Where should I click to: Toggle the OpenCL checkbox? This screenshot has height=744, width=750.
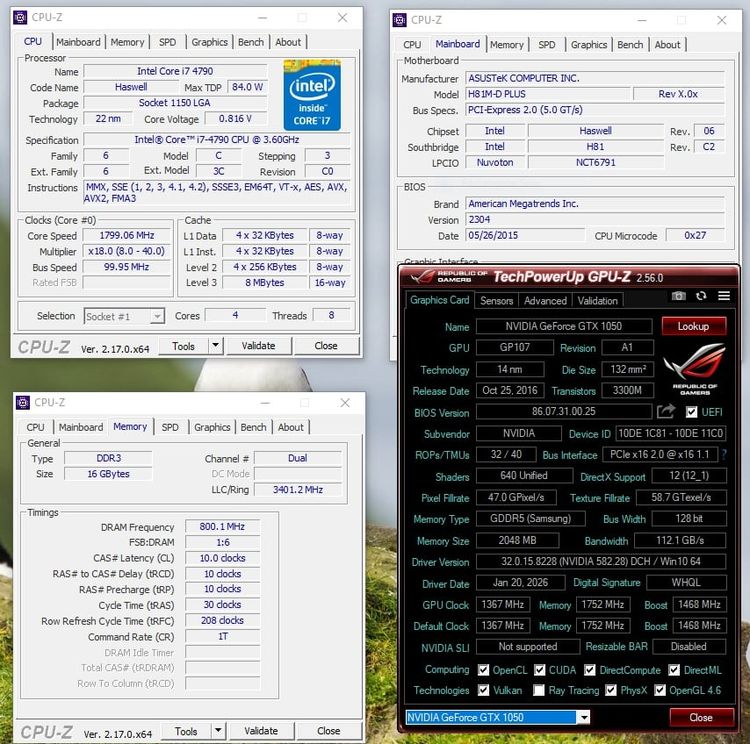pos(484,670)
